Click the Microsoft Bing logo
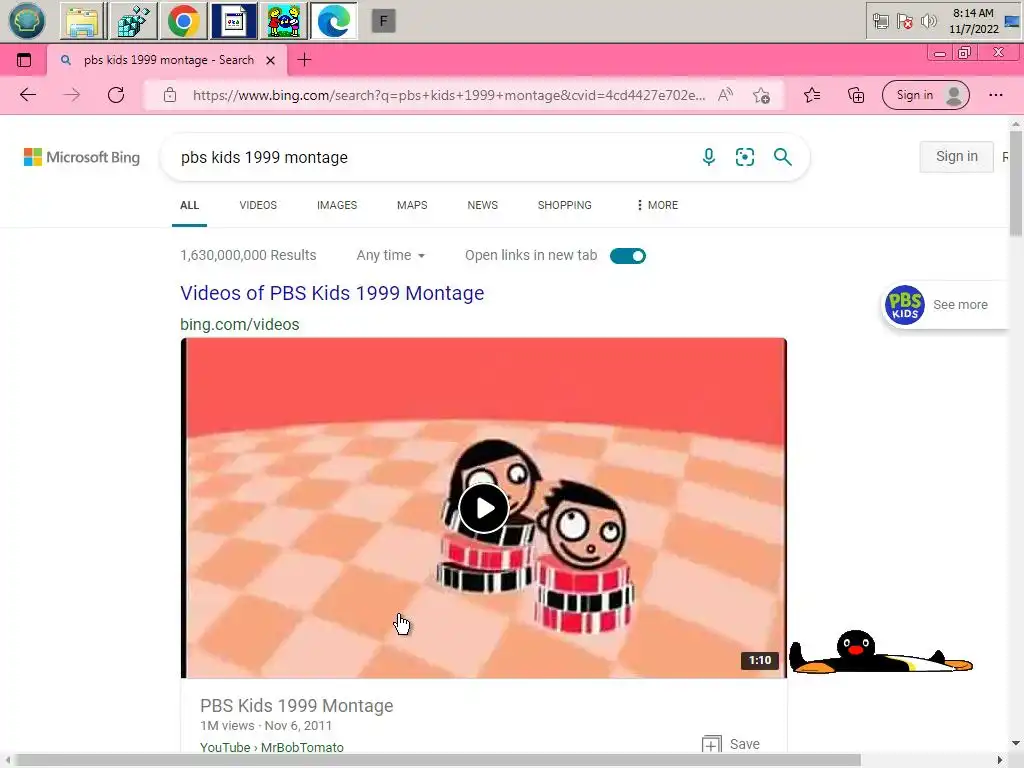1024x768 pixels. coord(82,157)
